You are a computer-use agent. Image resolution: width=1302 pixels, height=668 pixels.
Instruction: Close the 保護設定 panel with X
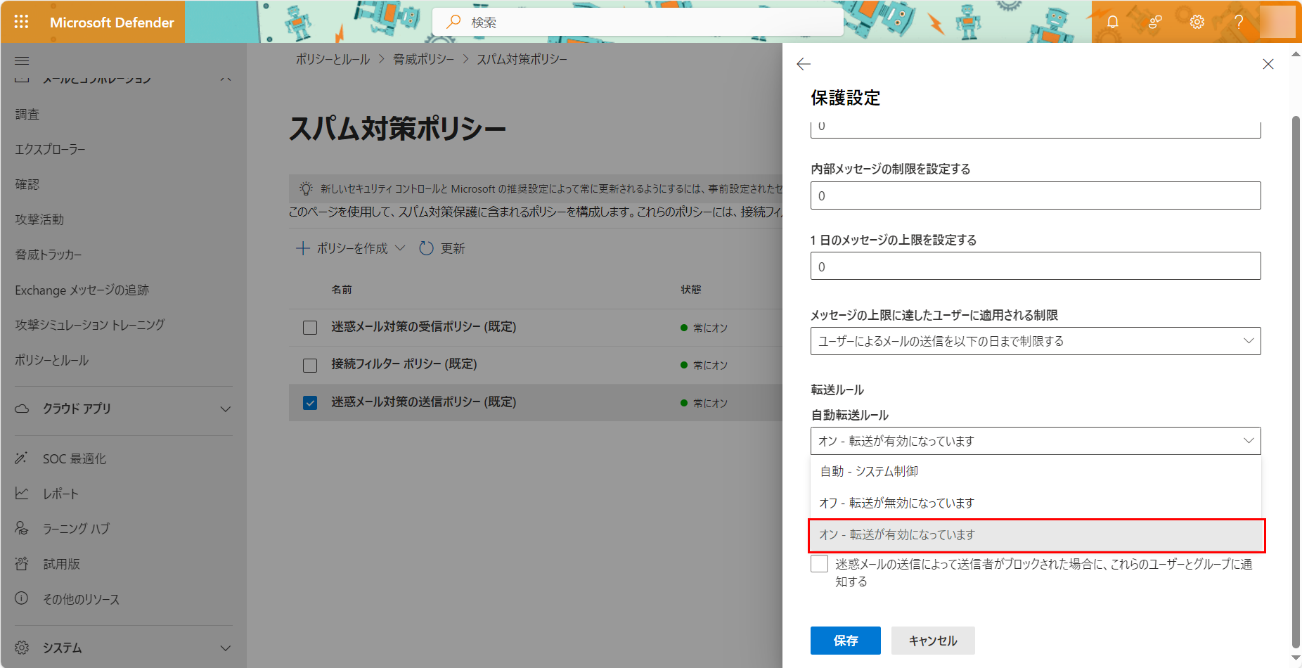point(1268,64)
